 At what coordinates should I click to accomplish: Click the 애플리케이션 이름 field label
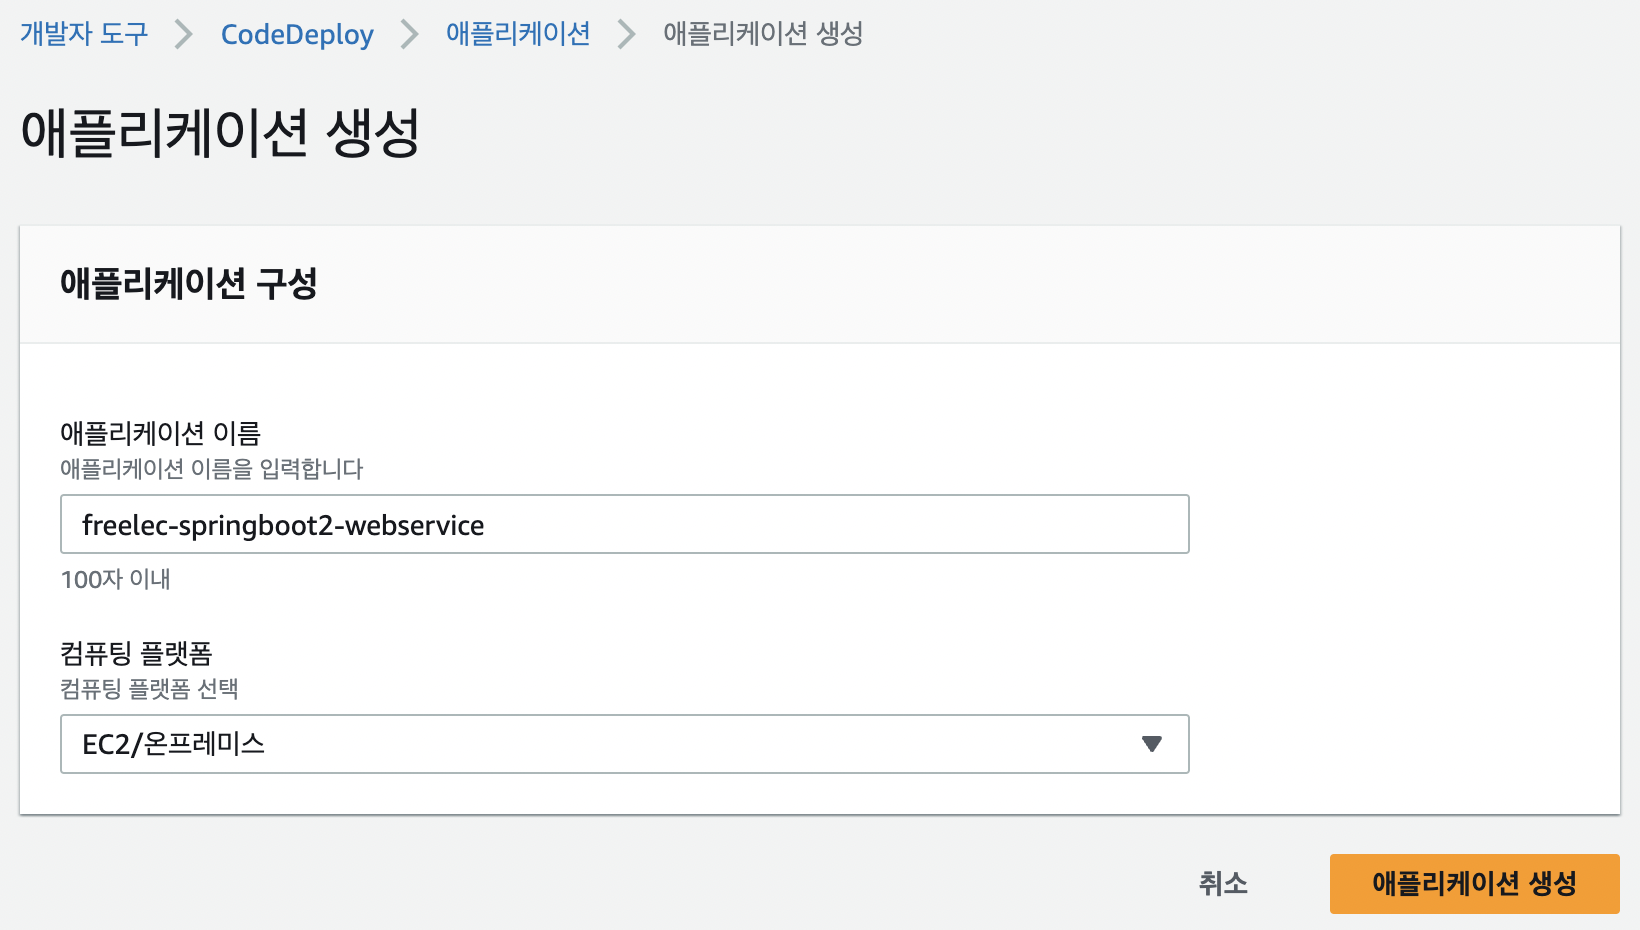point(160,433)
